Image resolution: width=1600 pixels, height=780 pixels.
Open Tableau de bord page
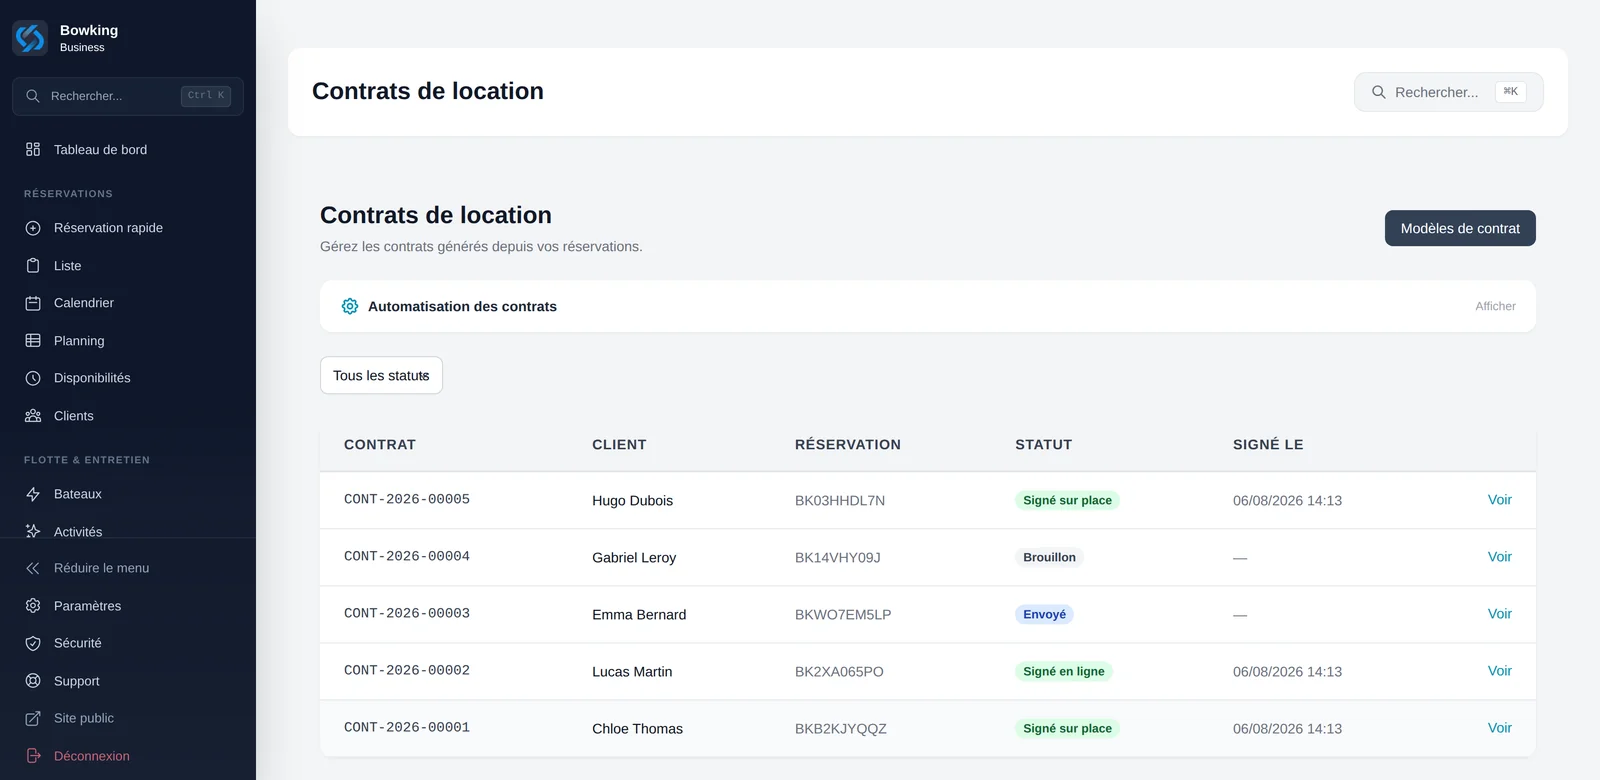click(x=128, y=149)
